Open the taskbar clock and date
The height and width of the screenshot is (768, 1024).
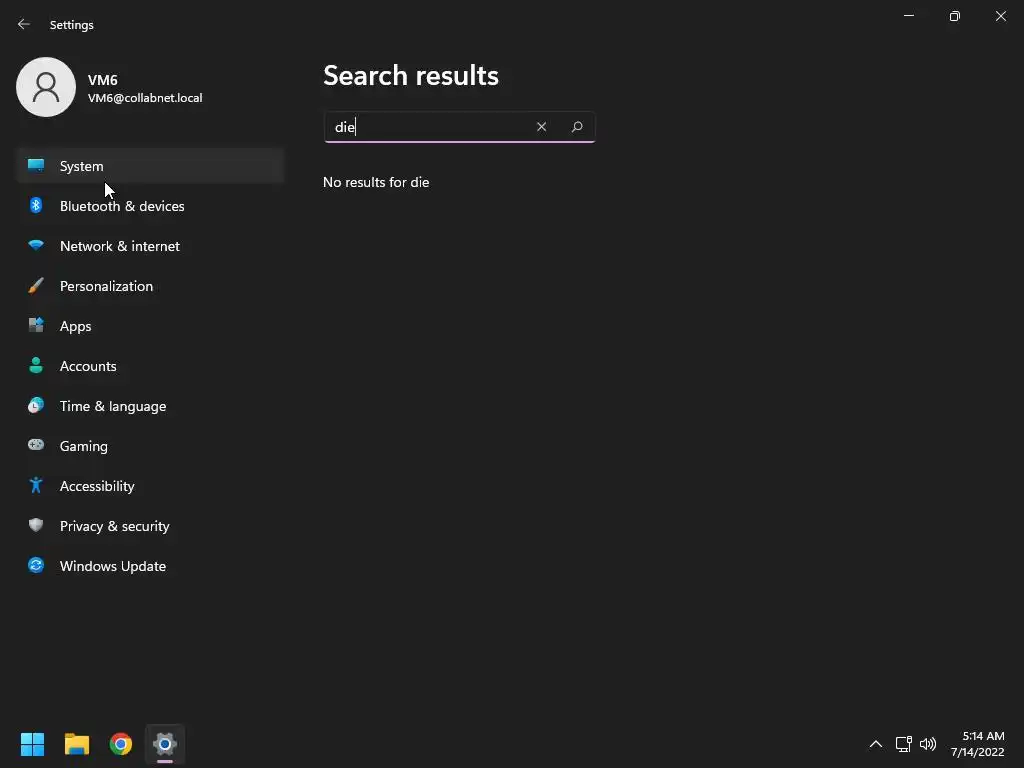[977, 744]
